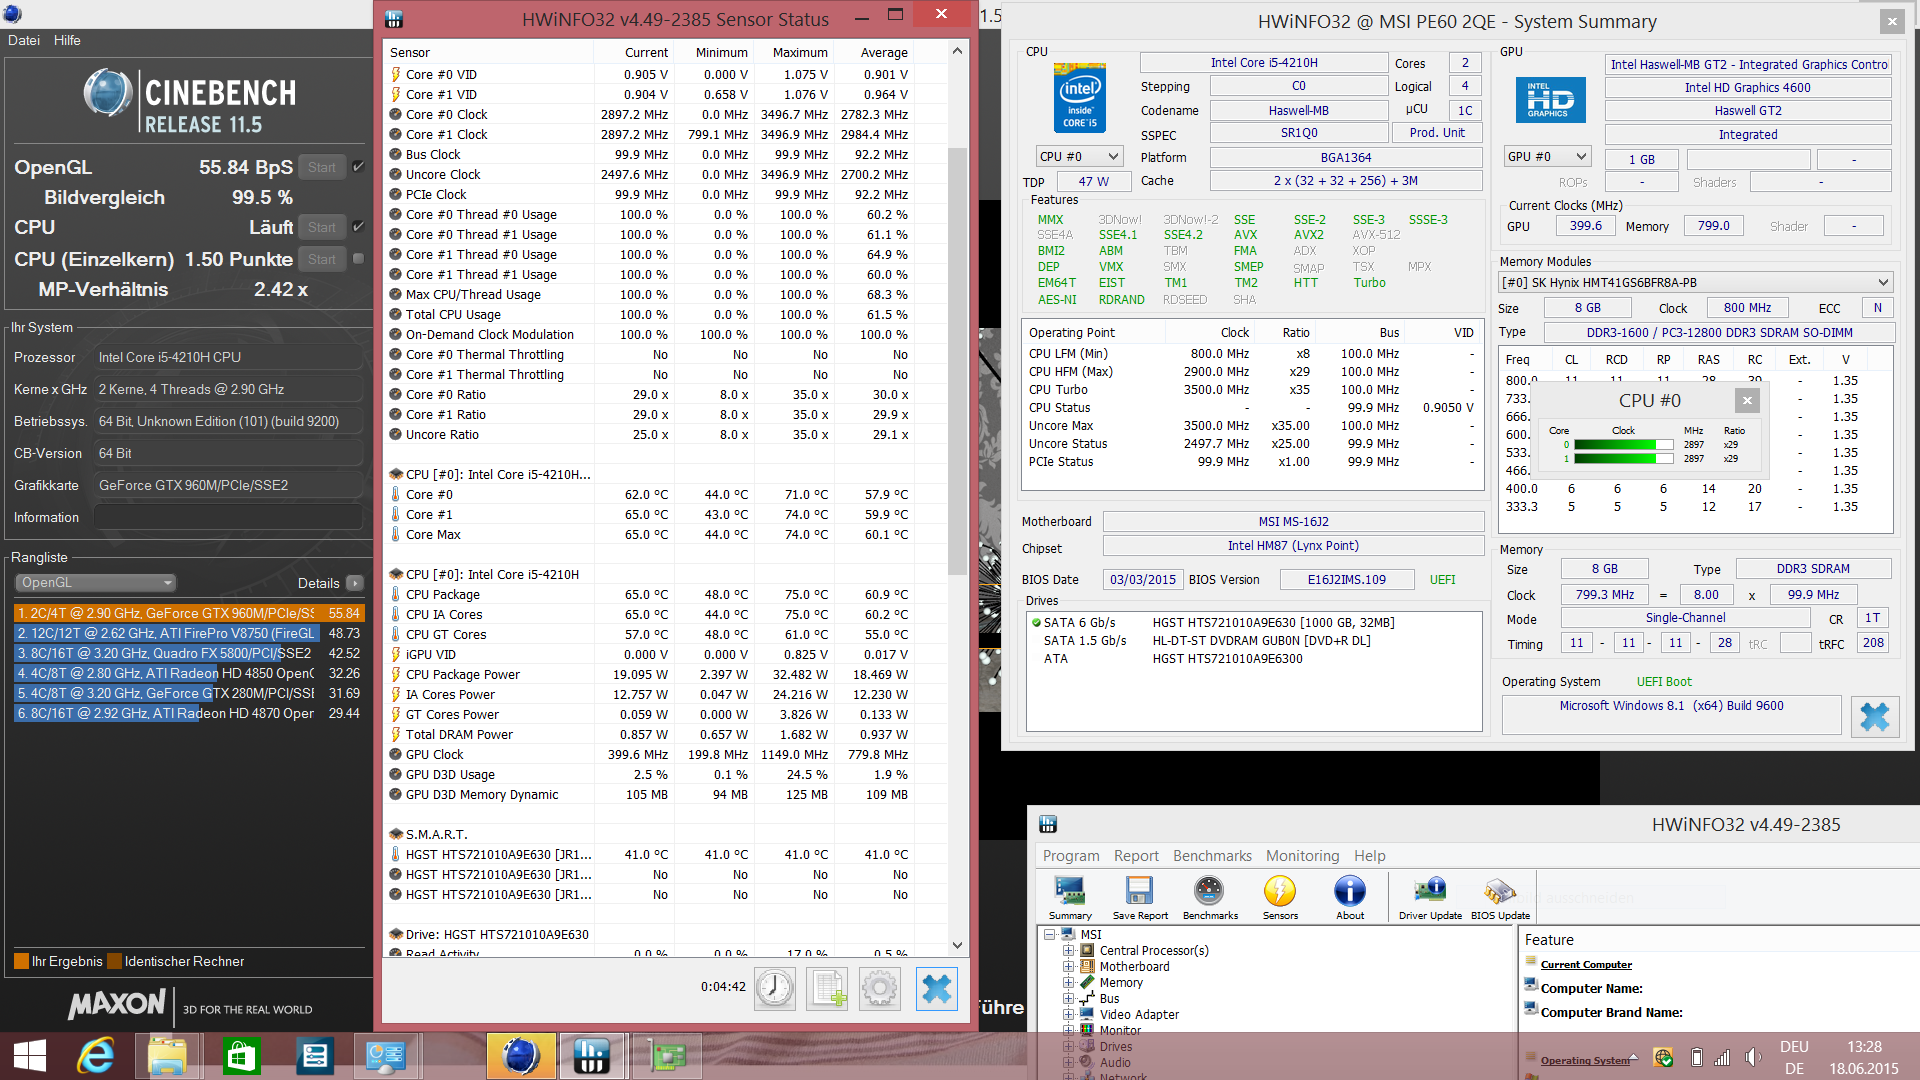Open the Report menu in HWiNFO32
Viewport: 1920px width, 1080px height.
1136,856
